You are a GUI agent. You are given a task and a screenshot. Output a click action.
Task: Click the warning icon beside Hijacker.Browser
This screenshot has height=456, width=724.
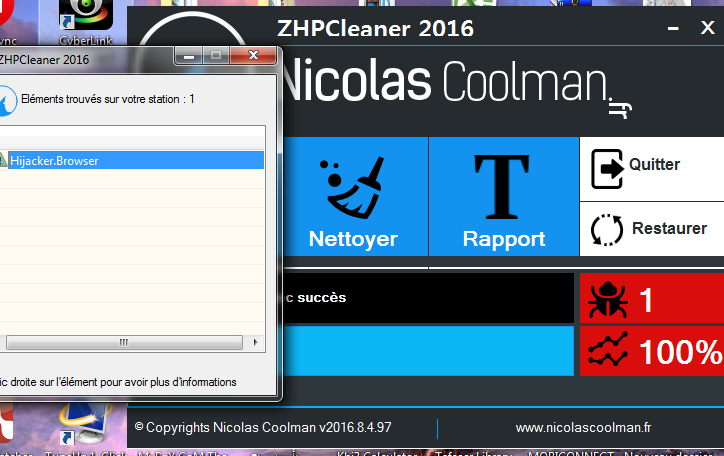(x=4, y=160)
